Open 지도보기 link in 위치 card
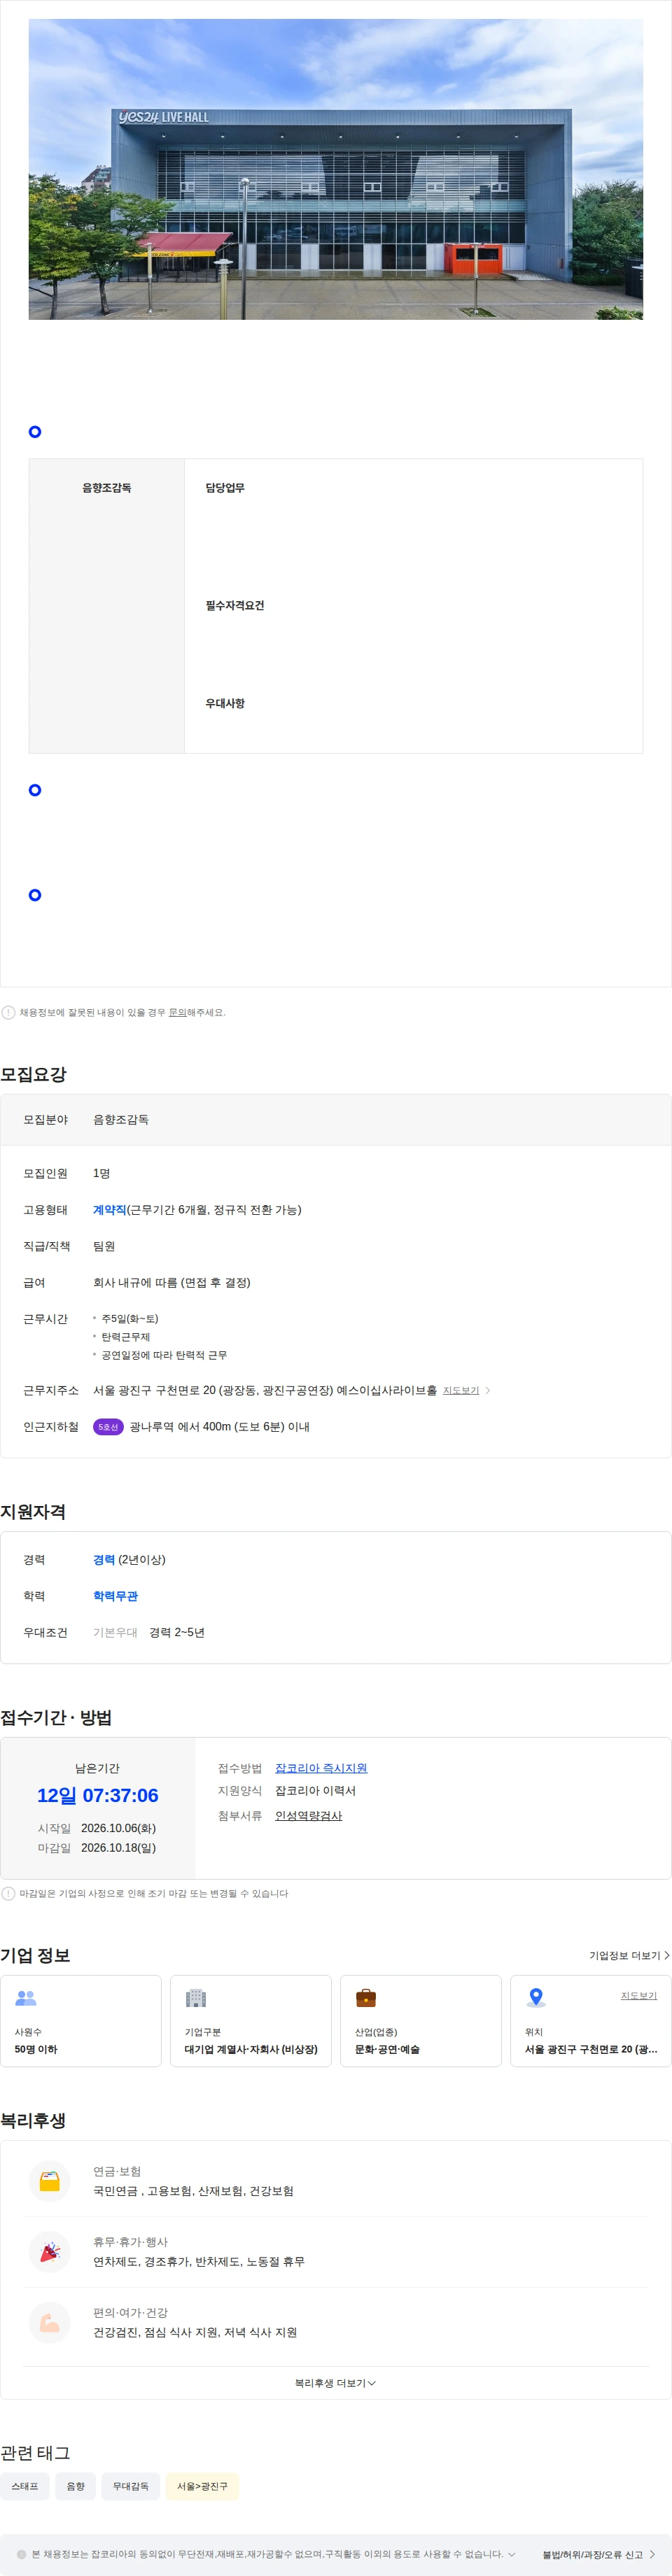 (639, 1995)
